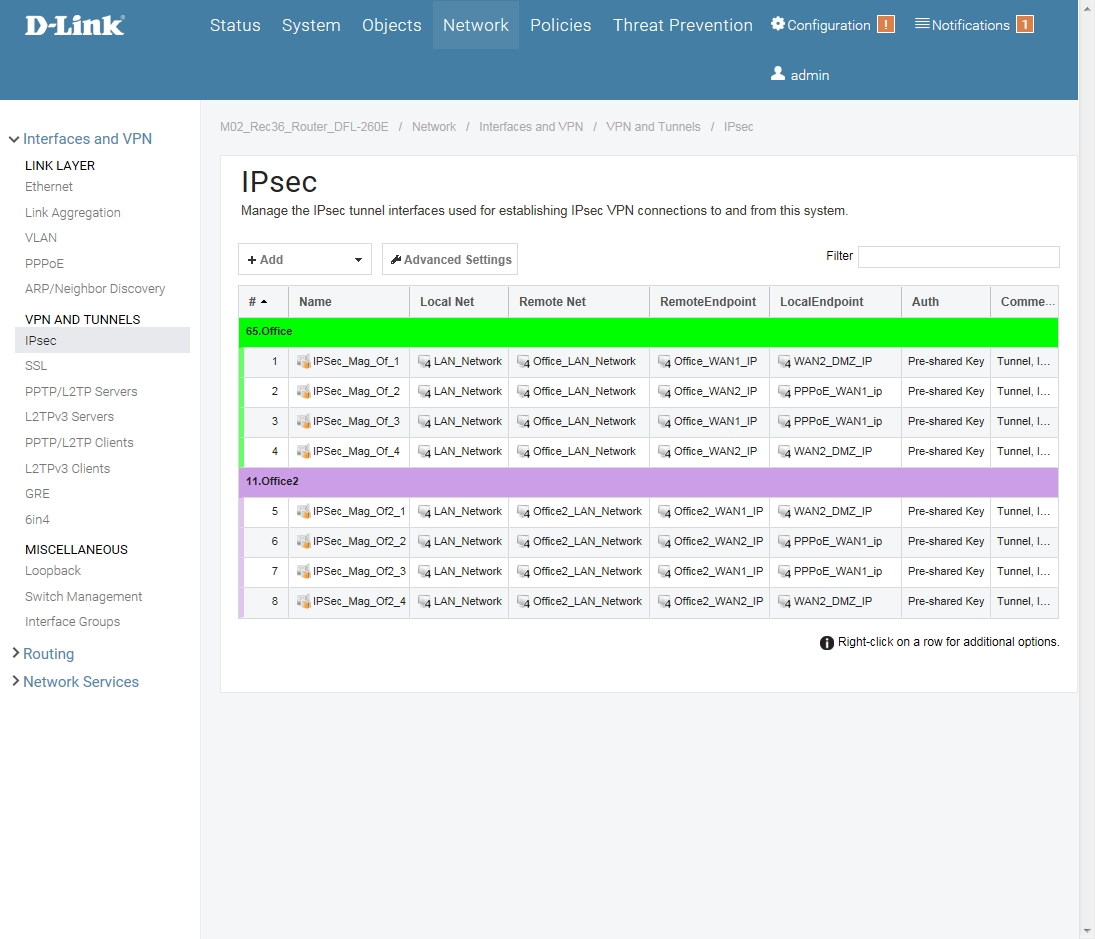Screen dimensions: 1095x939
Task: Open the Add dropdown arrow
Action: [x=358, y=260]
